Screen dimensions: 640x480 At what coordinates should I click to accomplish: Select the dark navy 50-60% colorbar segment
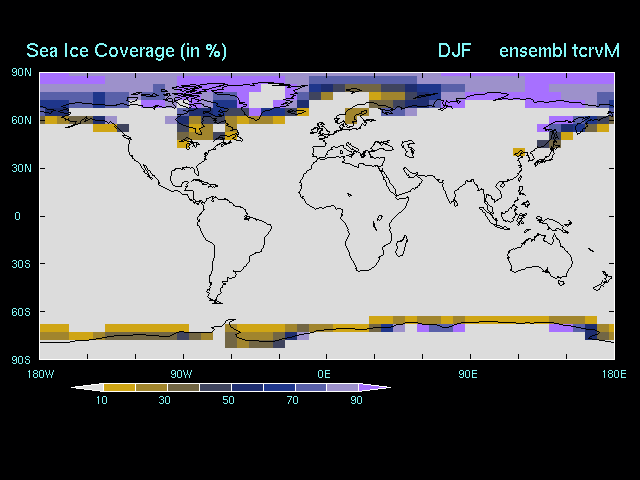246,387
